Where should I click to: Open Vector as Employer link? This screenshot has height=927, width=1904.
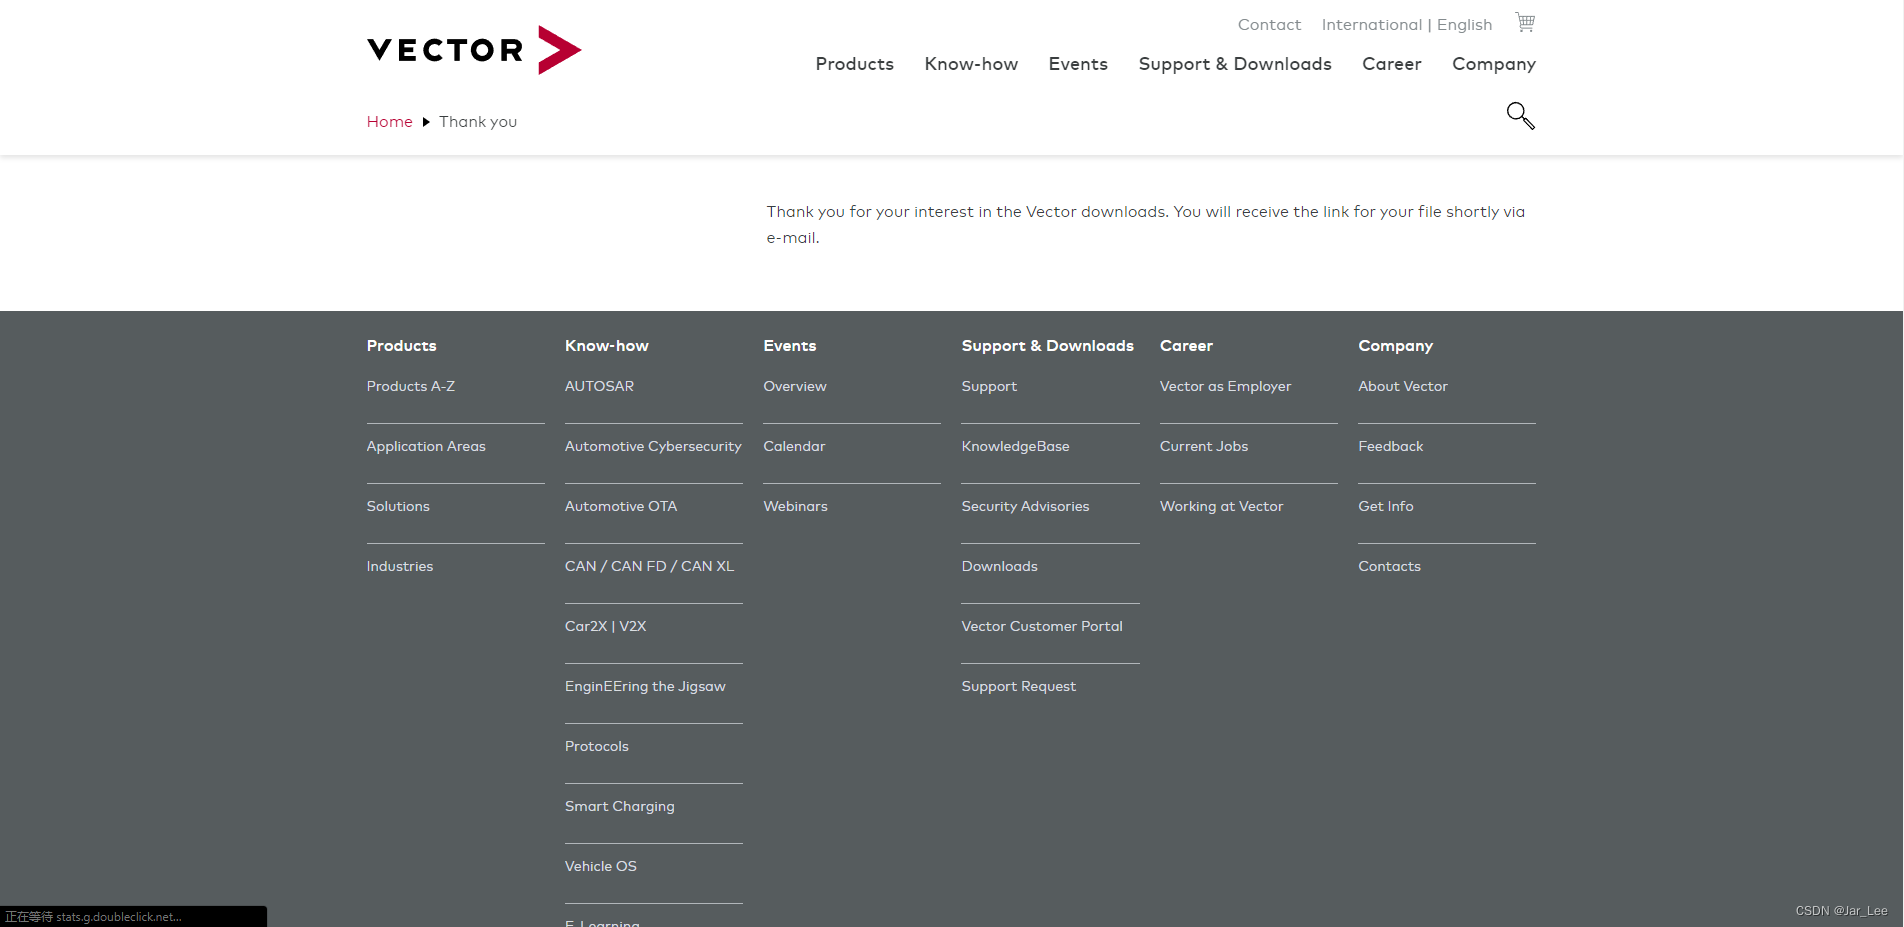coord(1225,386)
